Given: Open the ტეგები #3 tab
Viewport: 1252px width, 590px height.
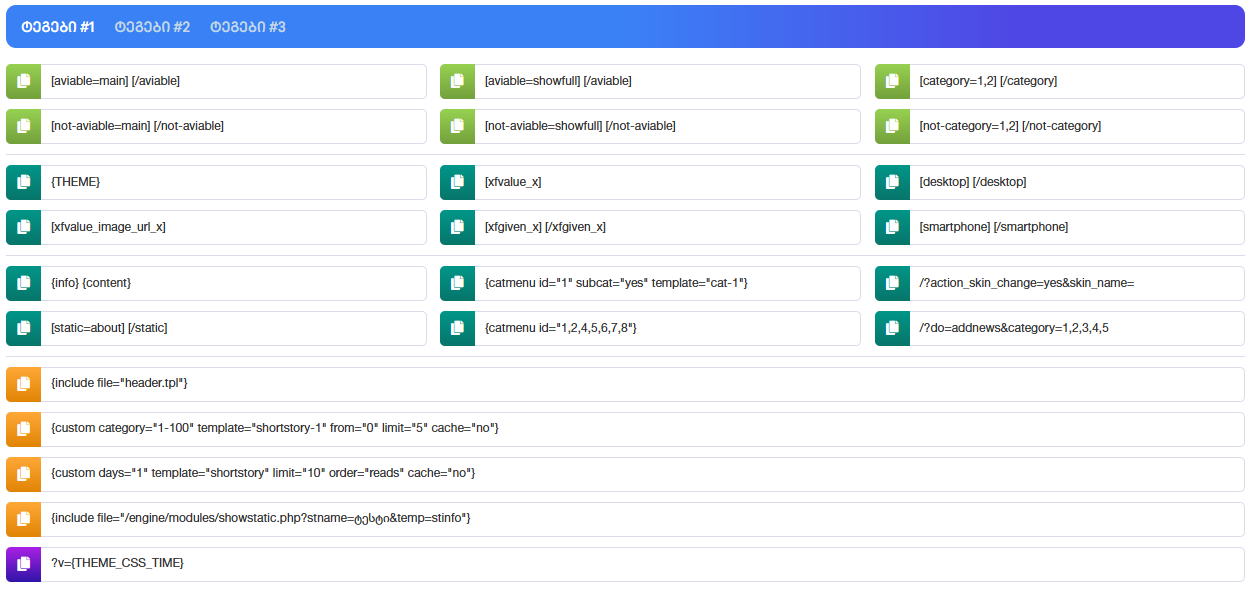Looking at the screenshot, I should [x=248, y=27].
